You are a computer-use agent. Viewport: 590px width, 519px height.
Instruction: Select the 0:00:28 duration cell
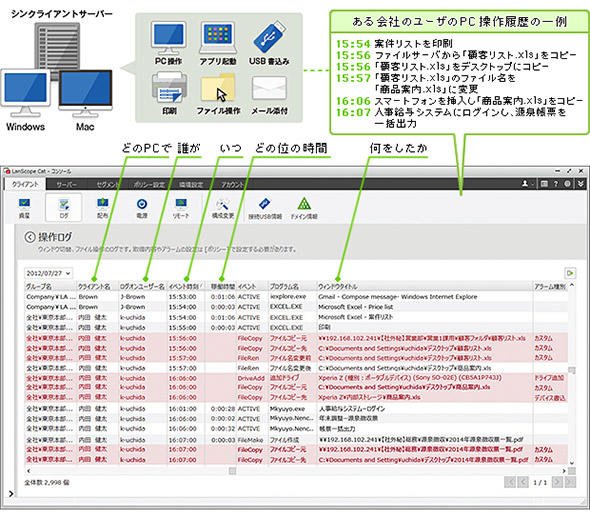coord(223,408)
